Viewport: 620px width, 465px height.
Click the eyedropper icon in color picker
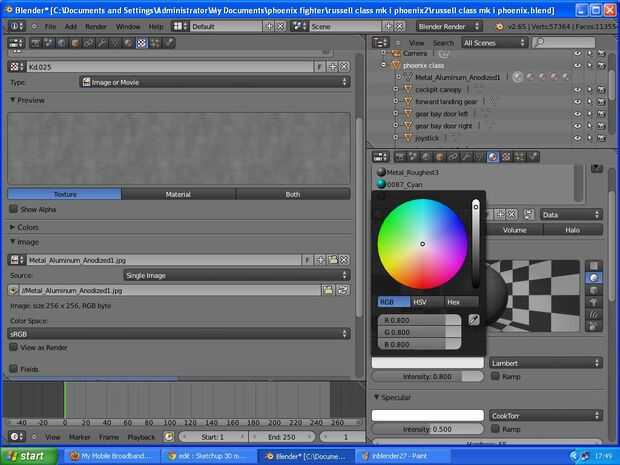[473, 320]
